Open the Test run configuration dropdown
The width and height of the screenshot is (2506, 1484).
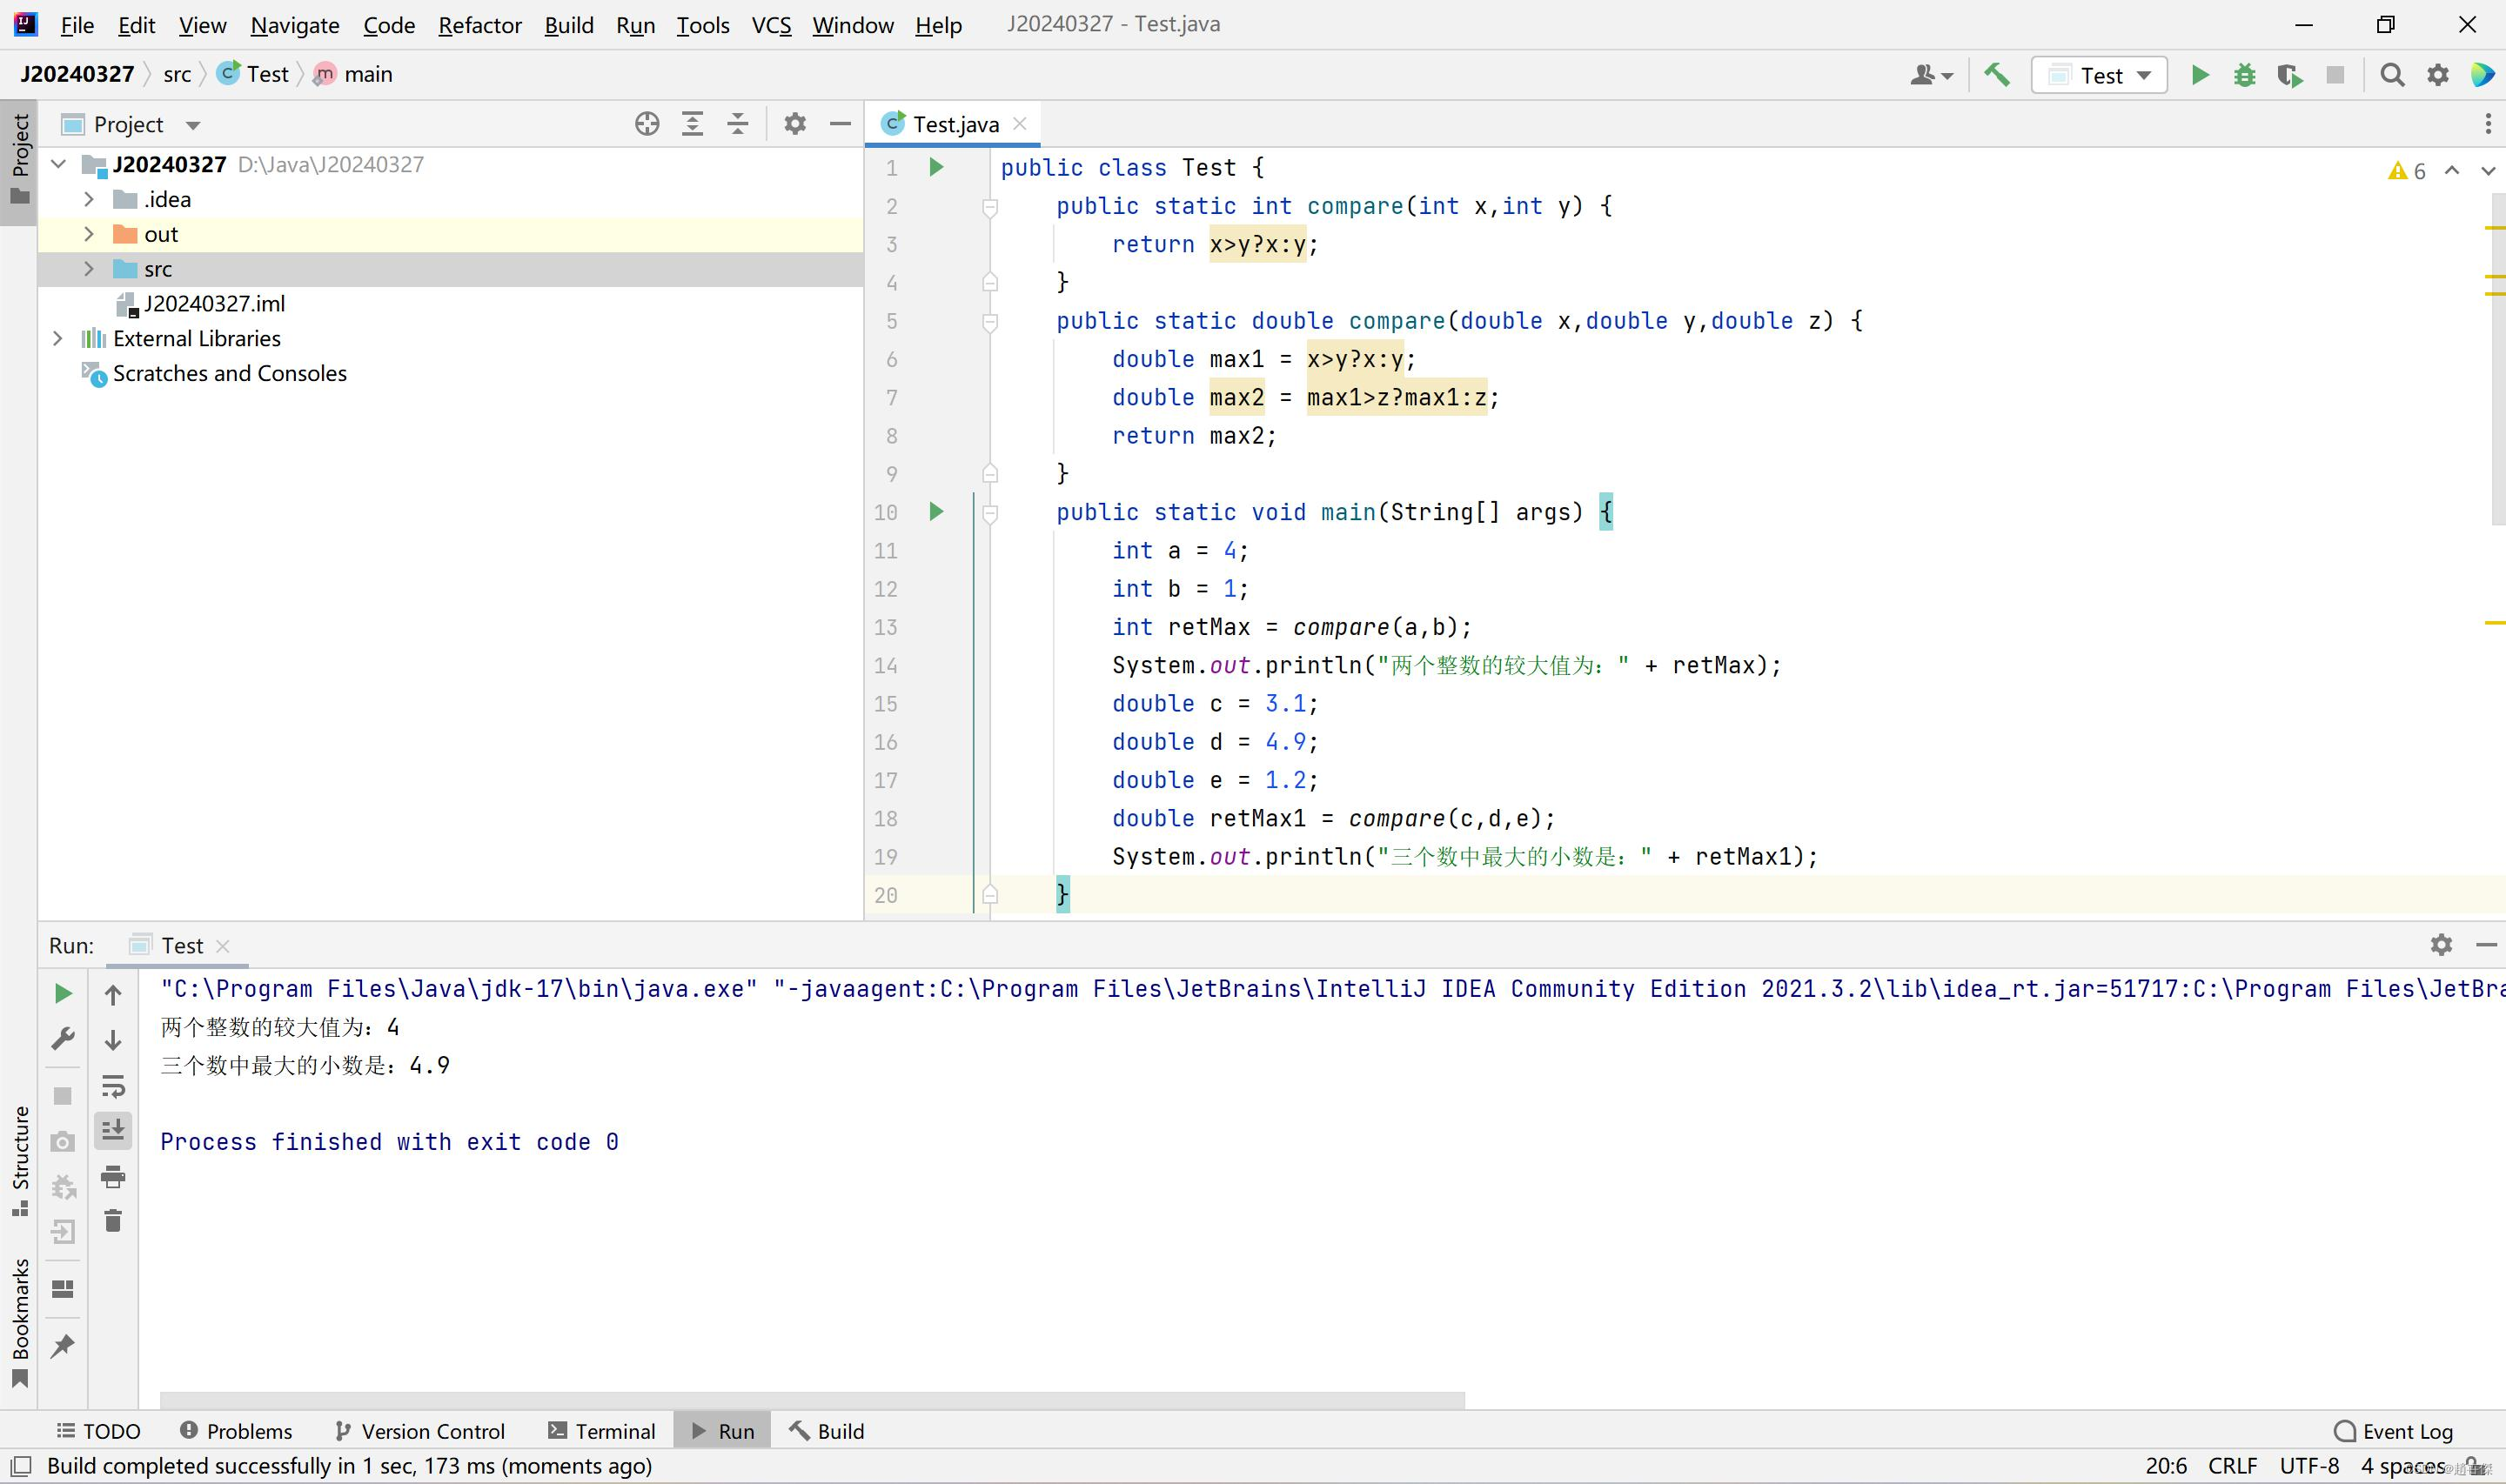coord(2100,75)
